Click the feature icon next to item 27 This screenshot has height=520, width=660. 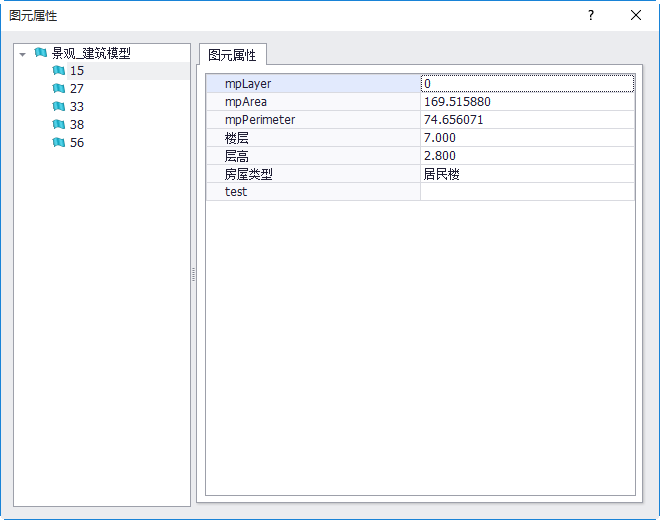58,89
